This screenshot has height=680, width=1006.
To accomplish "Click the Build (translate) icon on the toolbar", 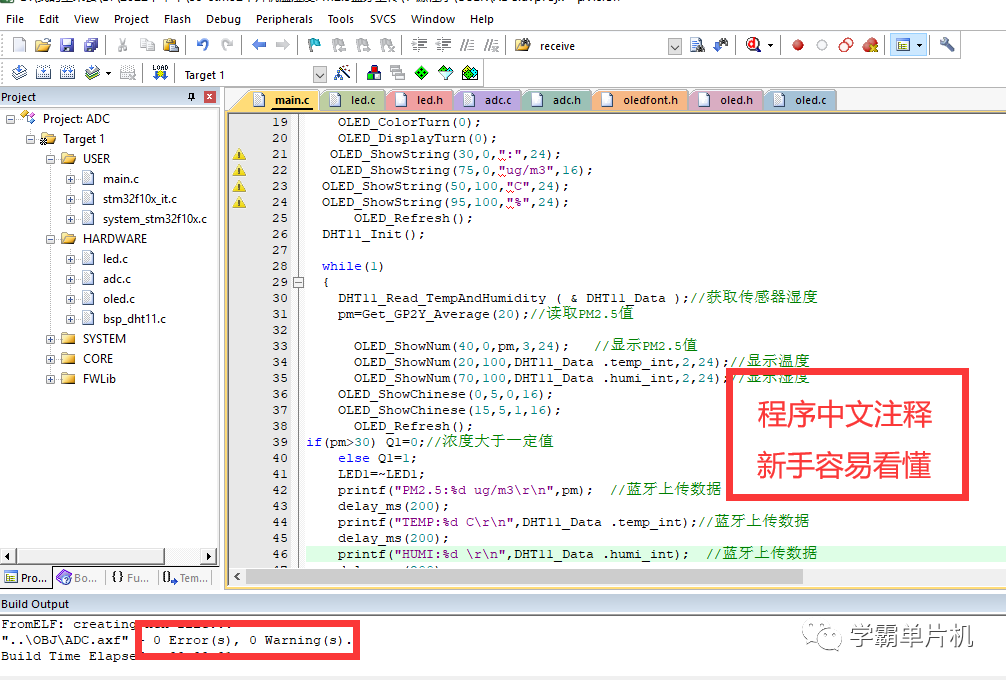I will (20, 72).
